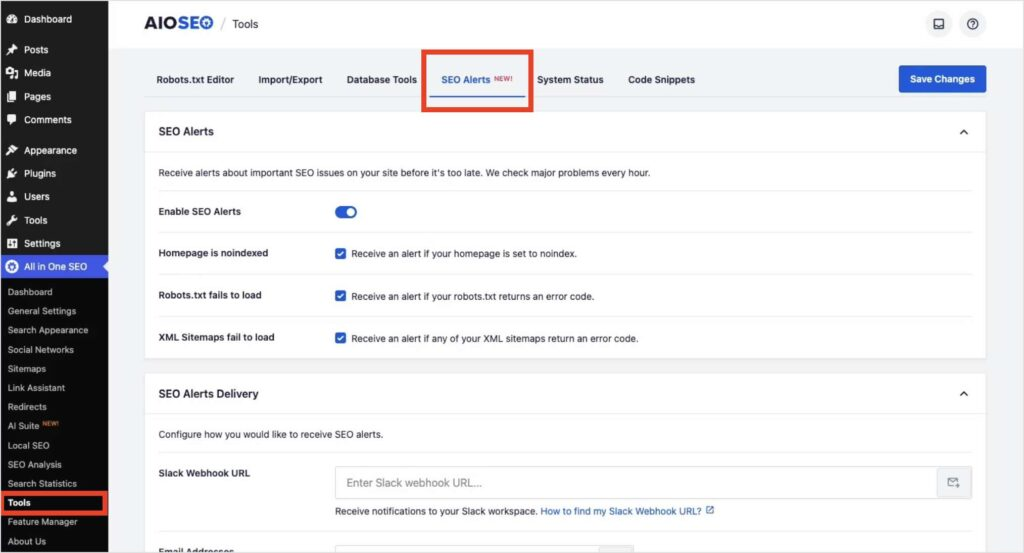
Task: Open the help question mark icon
Action: pos(972,24)
